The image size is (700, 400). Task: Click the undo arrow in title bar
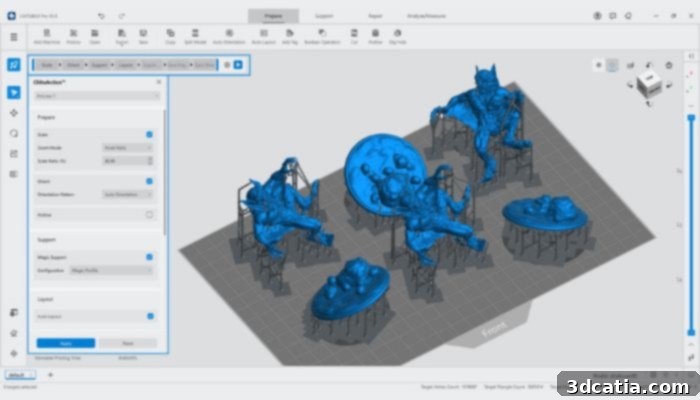click(x=101, y=16)
